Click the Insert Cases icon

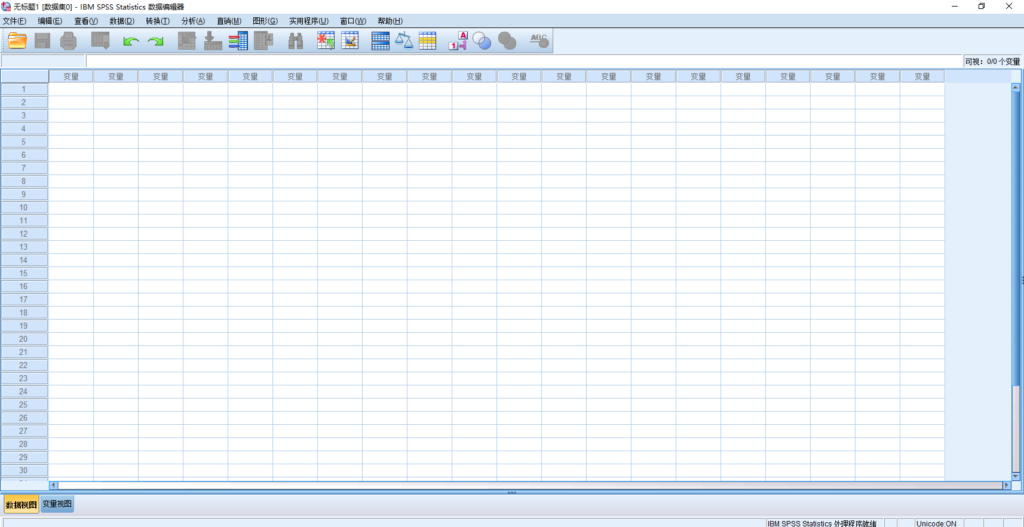pyautogui.click(x=325, y=41)
